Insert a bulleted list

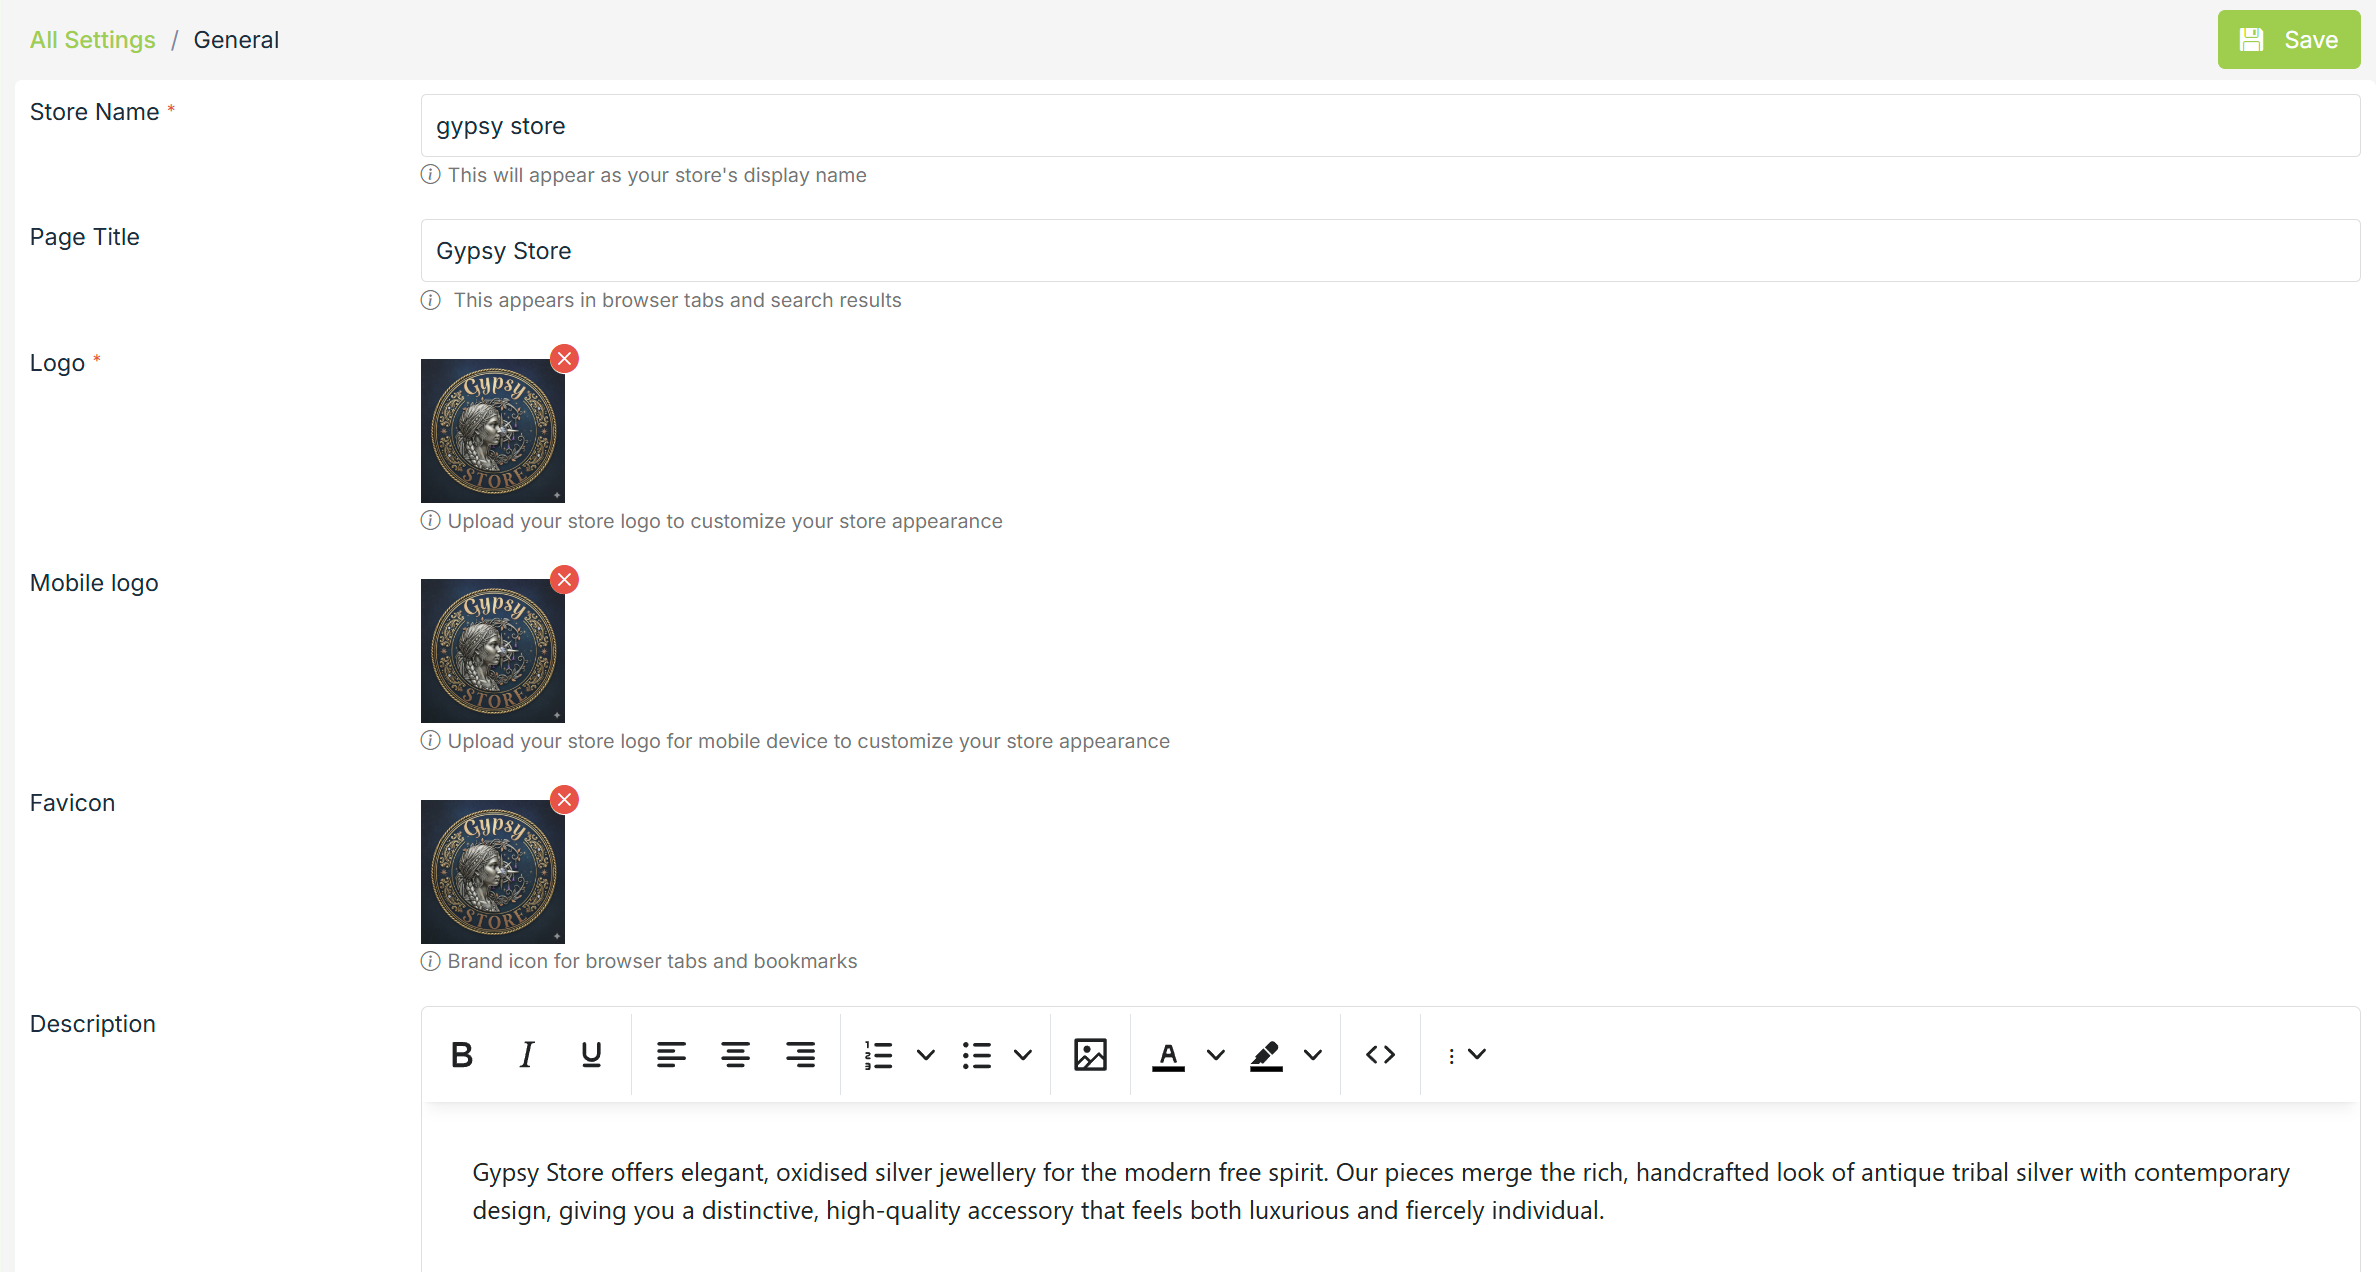[976, 1054]
